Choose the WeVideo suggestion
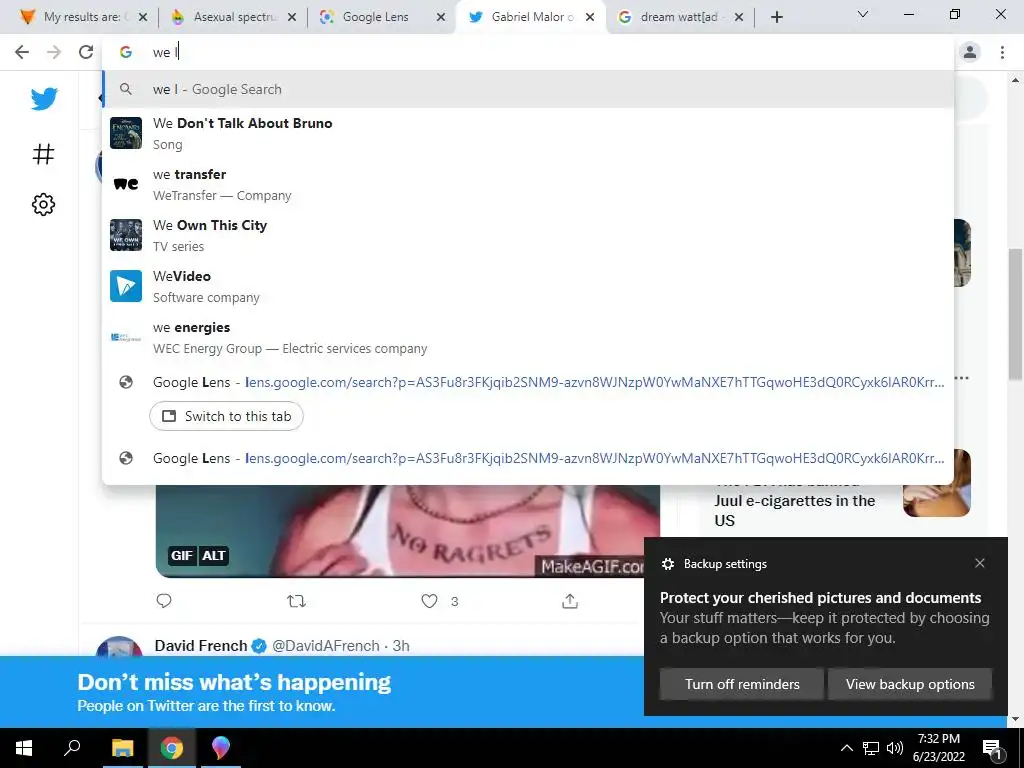Viewport: 1024px width, 768px height. pos(528,286)
